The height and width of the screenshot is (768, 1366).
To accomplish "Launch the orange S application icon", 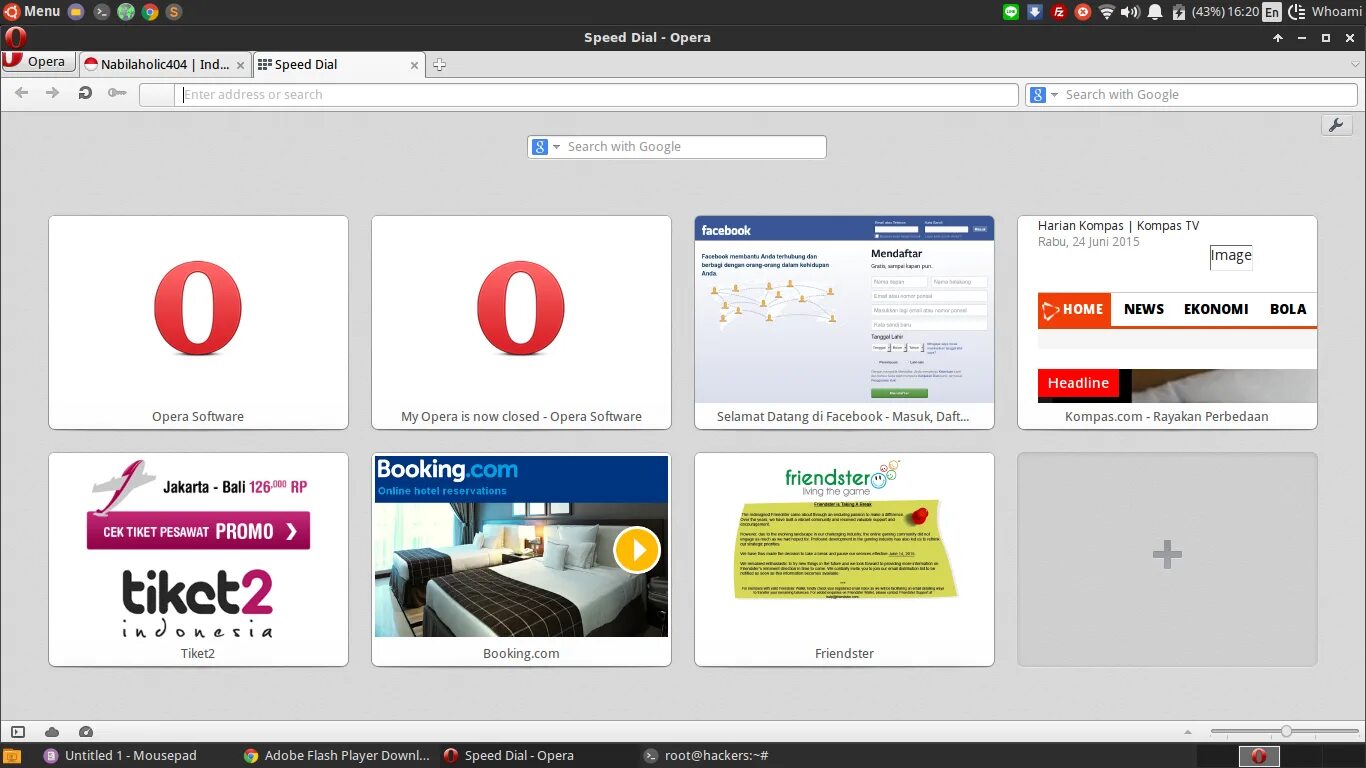I will [174, 12].
